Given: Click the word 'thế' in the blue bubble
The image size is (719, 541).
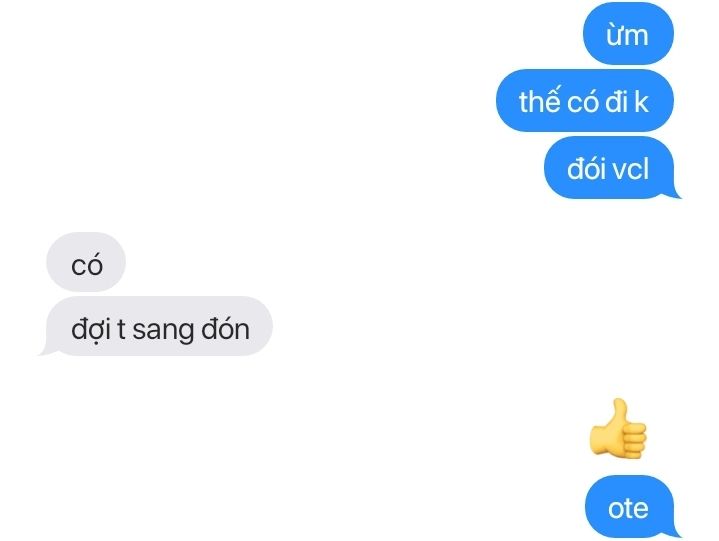Looking at the screenshot, I should pos(540,100).
